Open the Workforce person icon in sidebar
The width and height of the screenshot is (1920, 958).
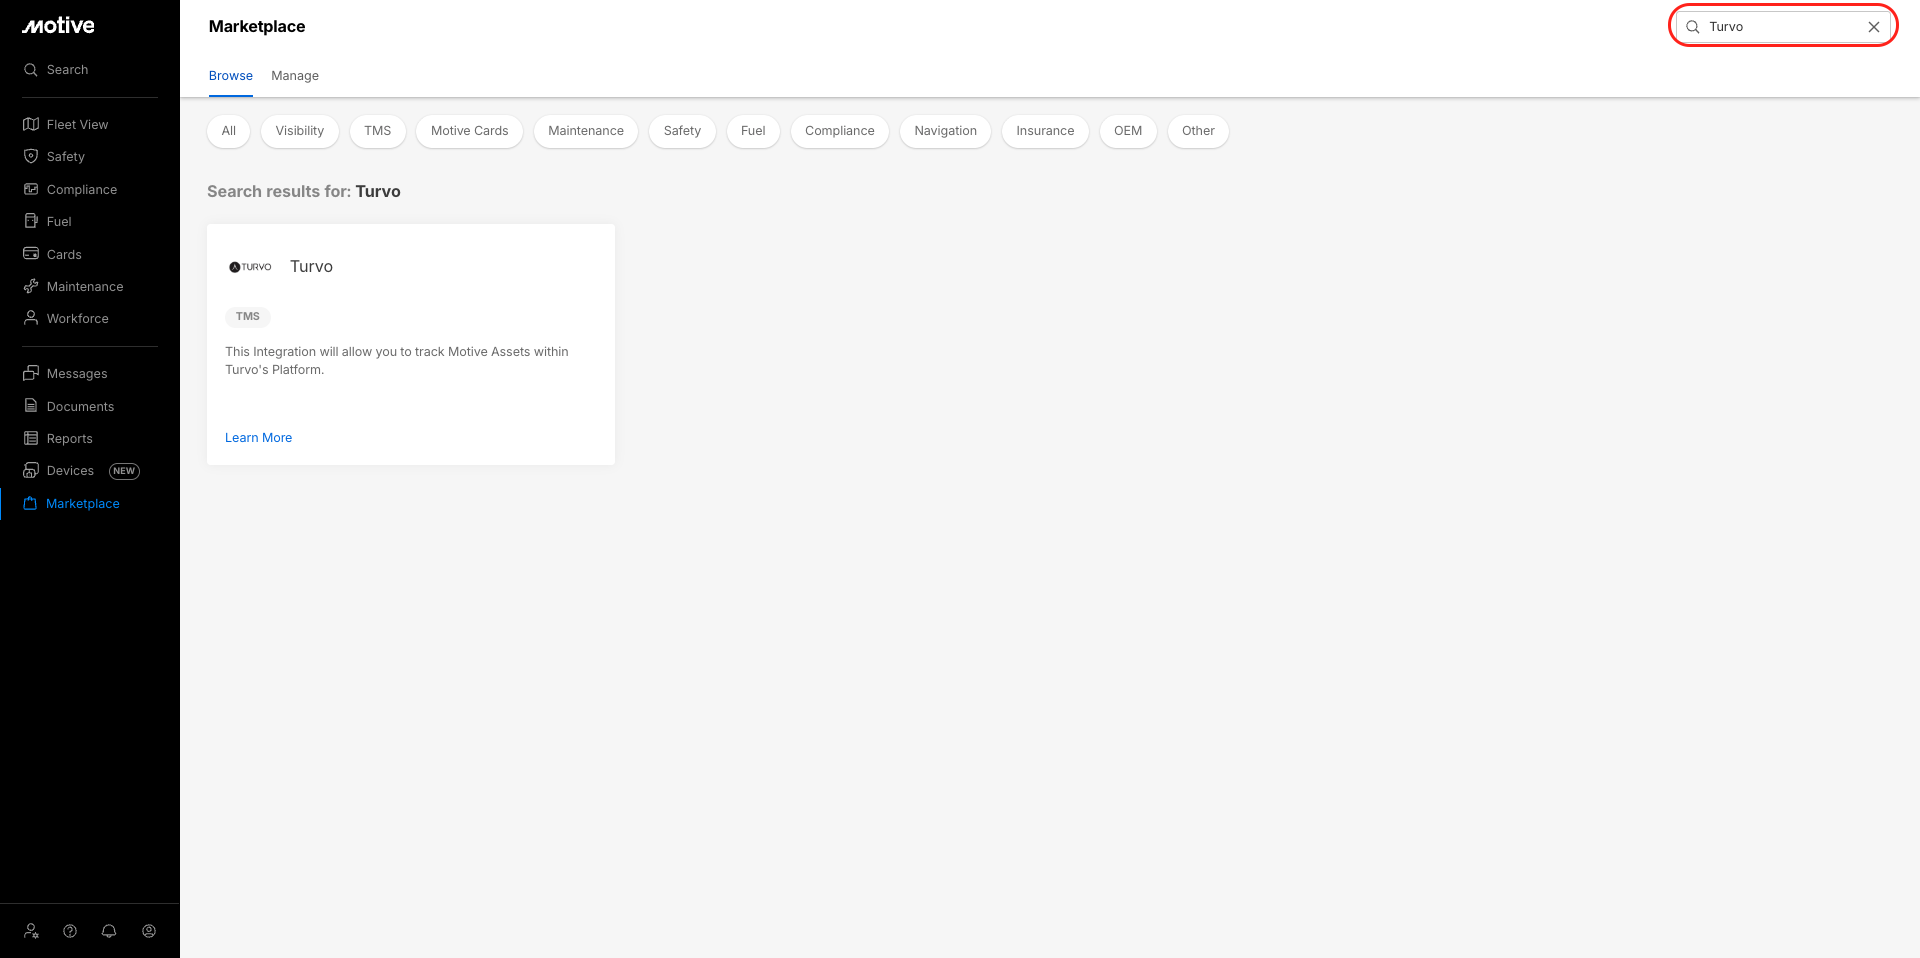(31, 318)
